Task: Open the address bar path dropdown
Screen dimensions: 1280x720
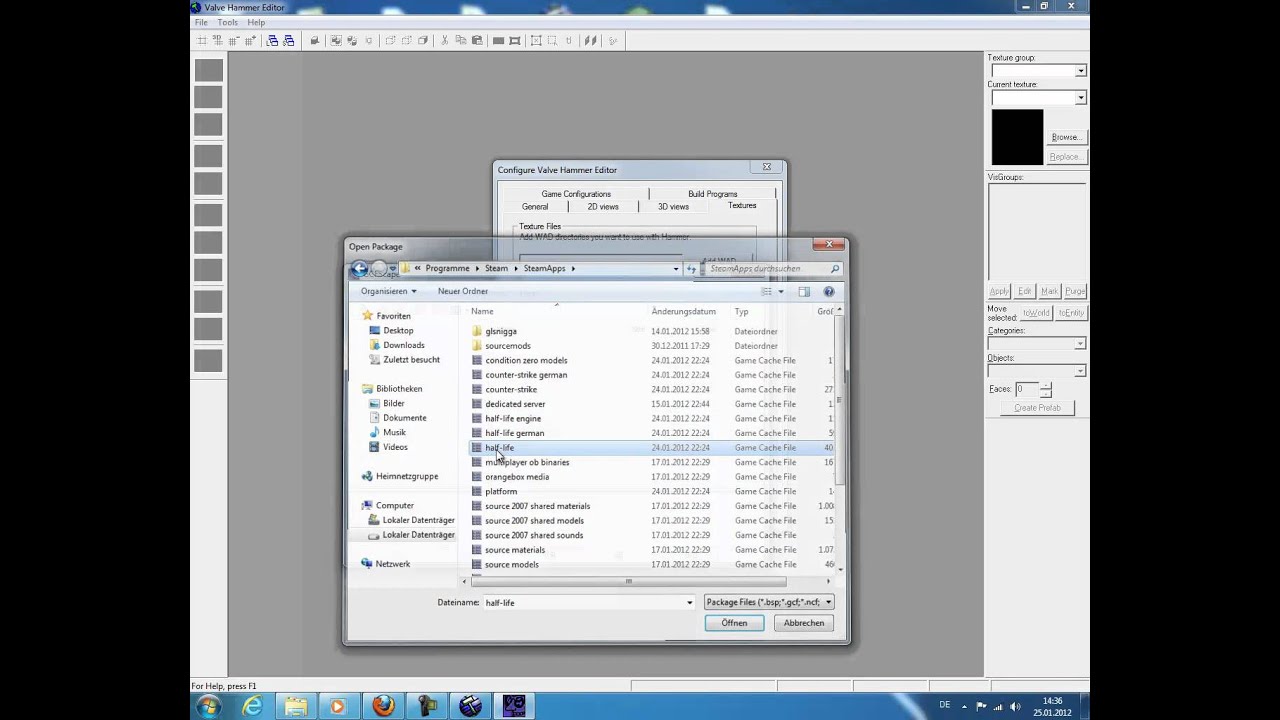Action: pyautogui.click(x=676, y=268)
